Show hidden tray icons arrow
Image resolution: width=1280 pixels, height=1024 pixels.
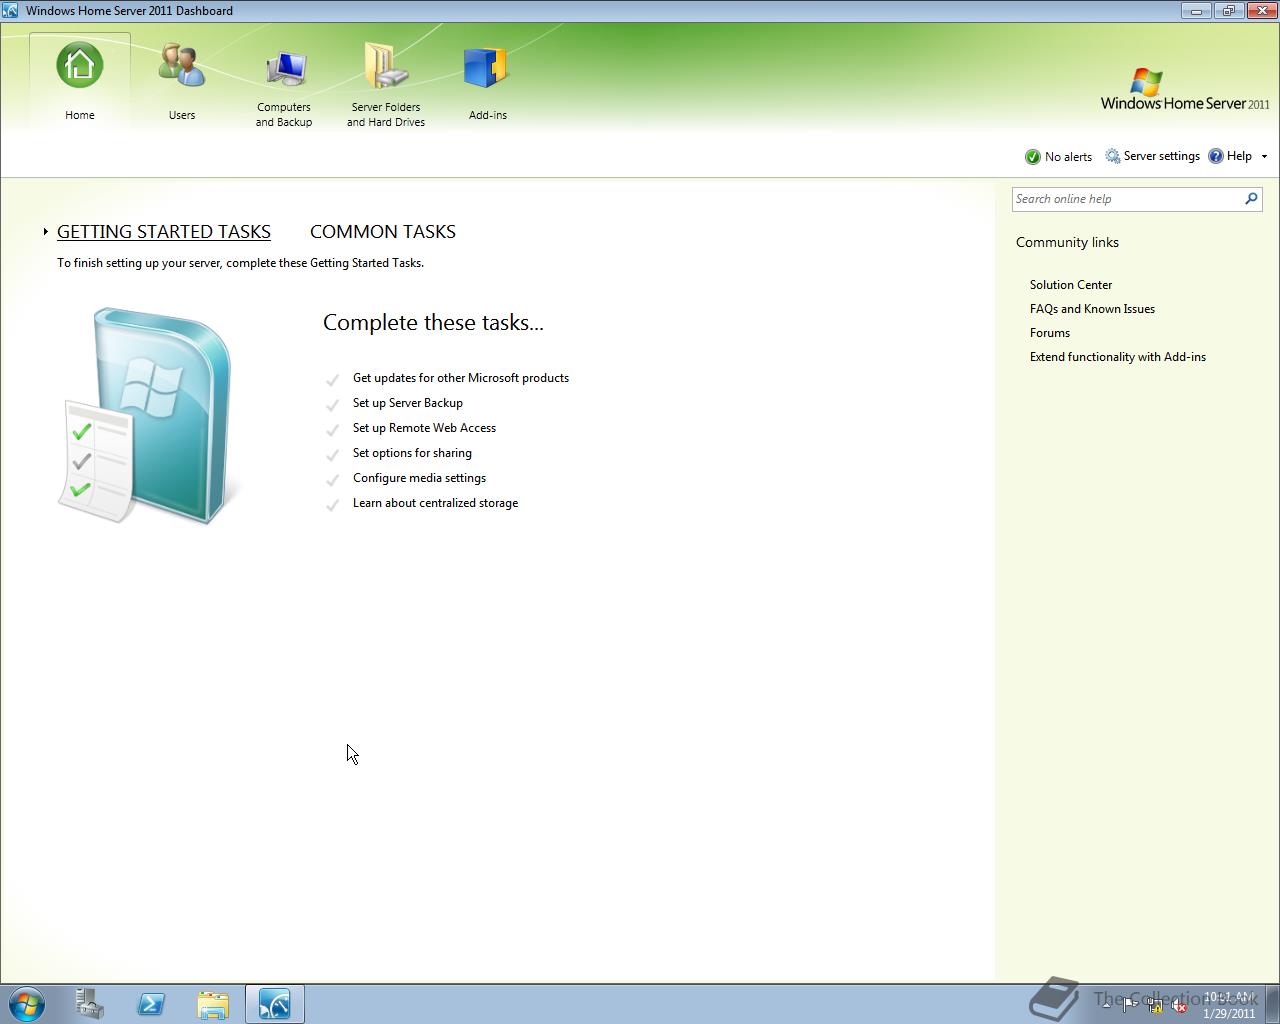1106,1004
